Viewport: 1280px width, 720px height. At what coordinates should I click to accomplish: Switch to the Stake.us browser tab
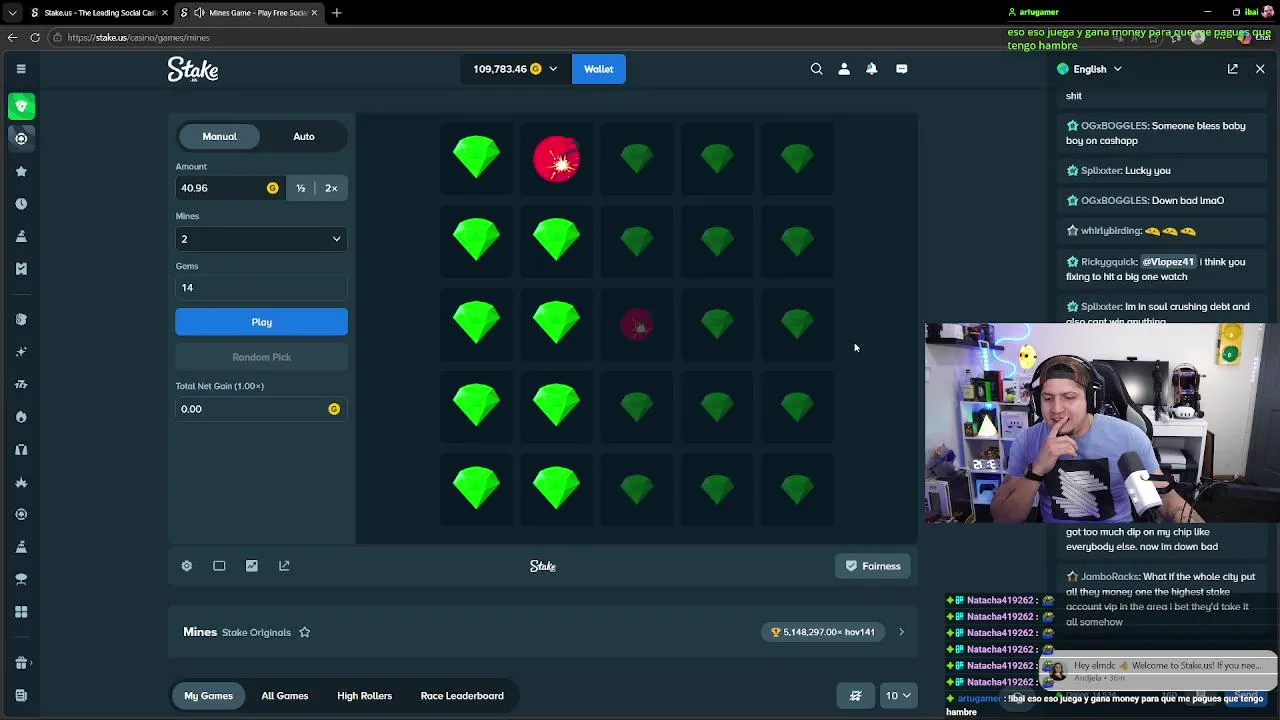click(98, 13)
